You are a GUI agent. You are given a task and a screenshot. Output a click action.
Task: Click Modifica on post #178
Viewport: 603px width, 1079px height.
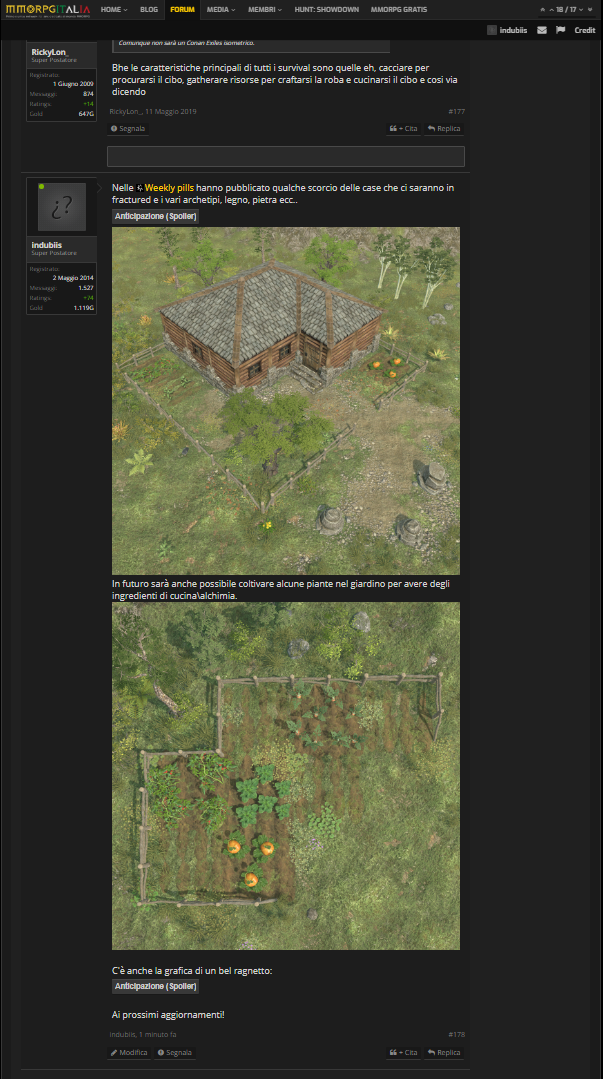(129, 1052)
